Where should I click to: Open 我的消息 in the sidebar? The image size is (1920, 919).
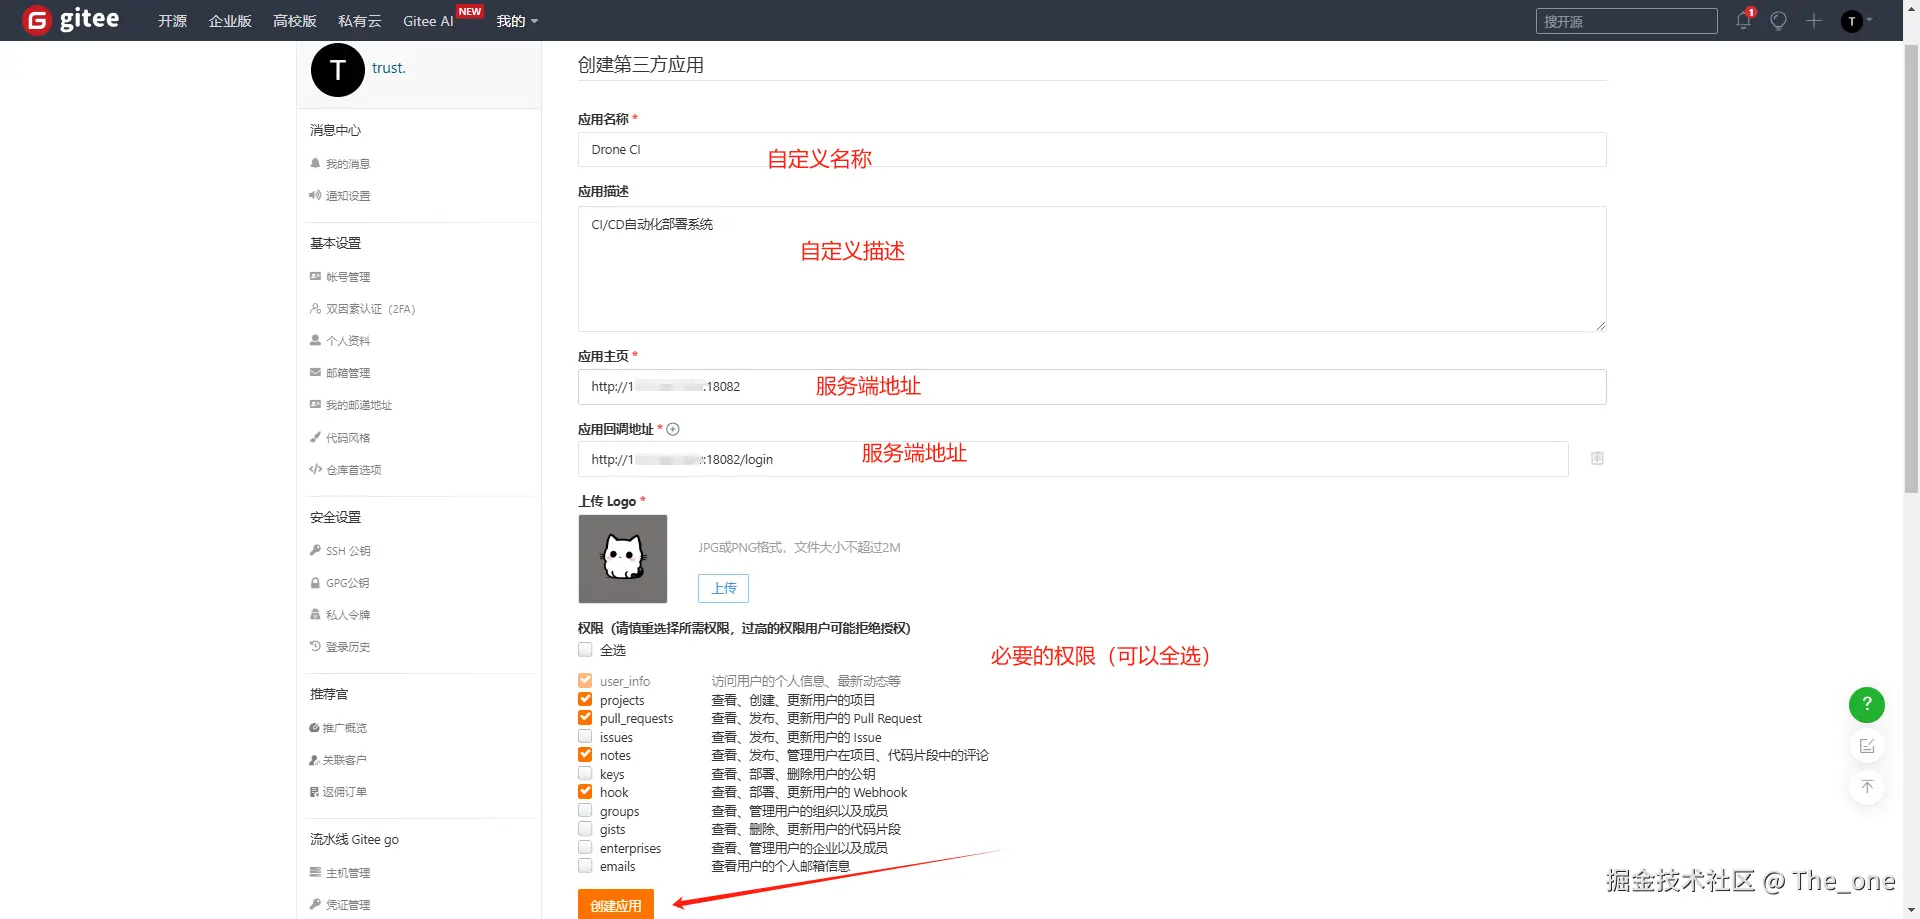340,164
